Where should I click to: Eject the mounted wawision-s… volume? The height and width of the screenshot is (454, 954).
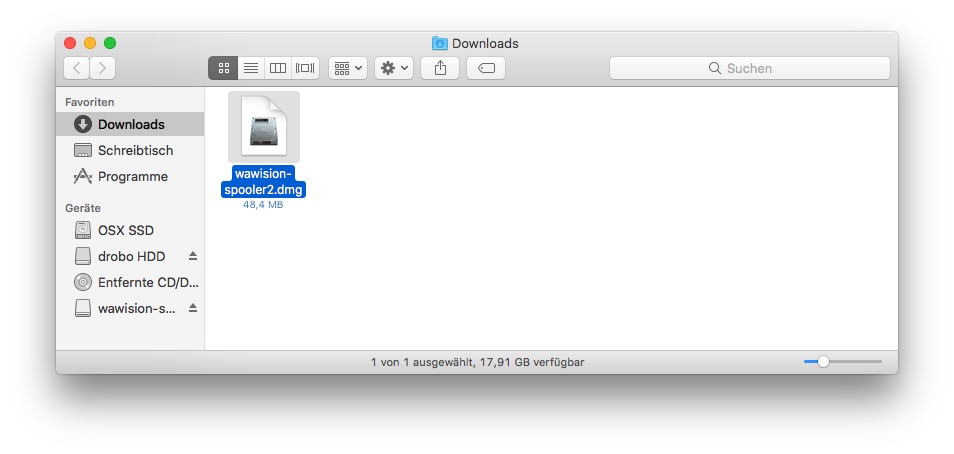tap(193, 308)
